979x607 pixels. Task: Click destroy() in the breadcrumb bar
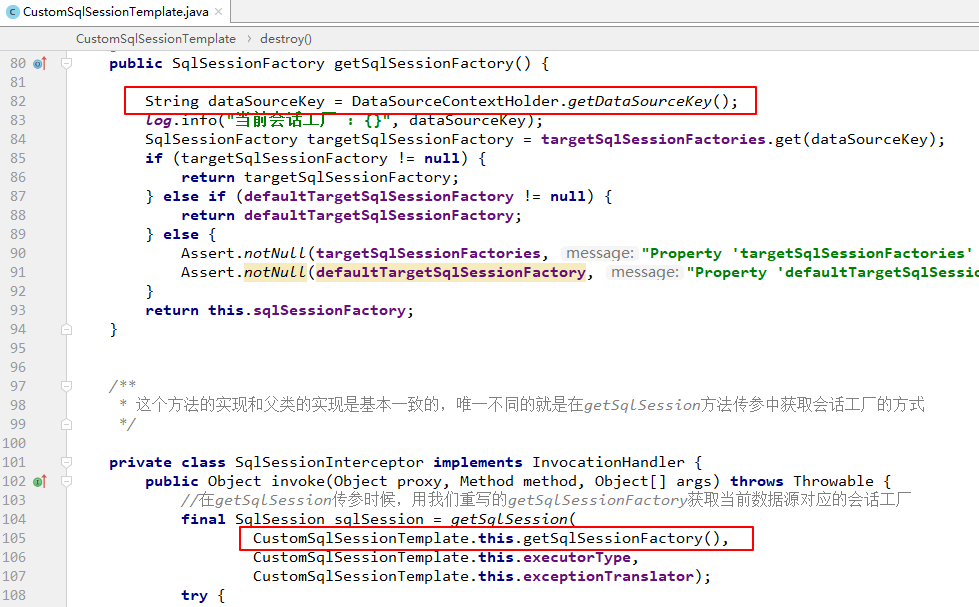tap(286, 39)
